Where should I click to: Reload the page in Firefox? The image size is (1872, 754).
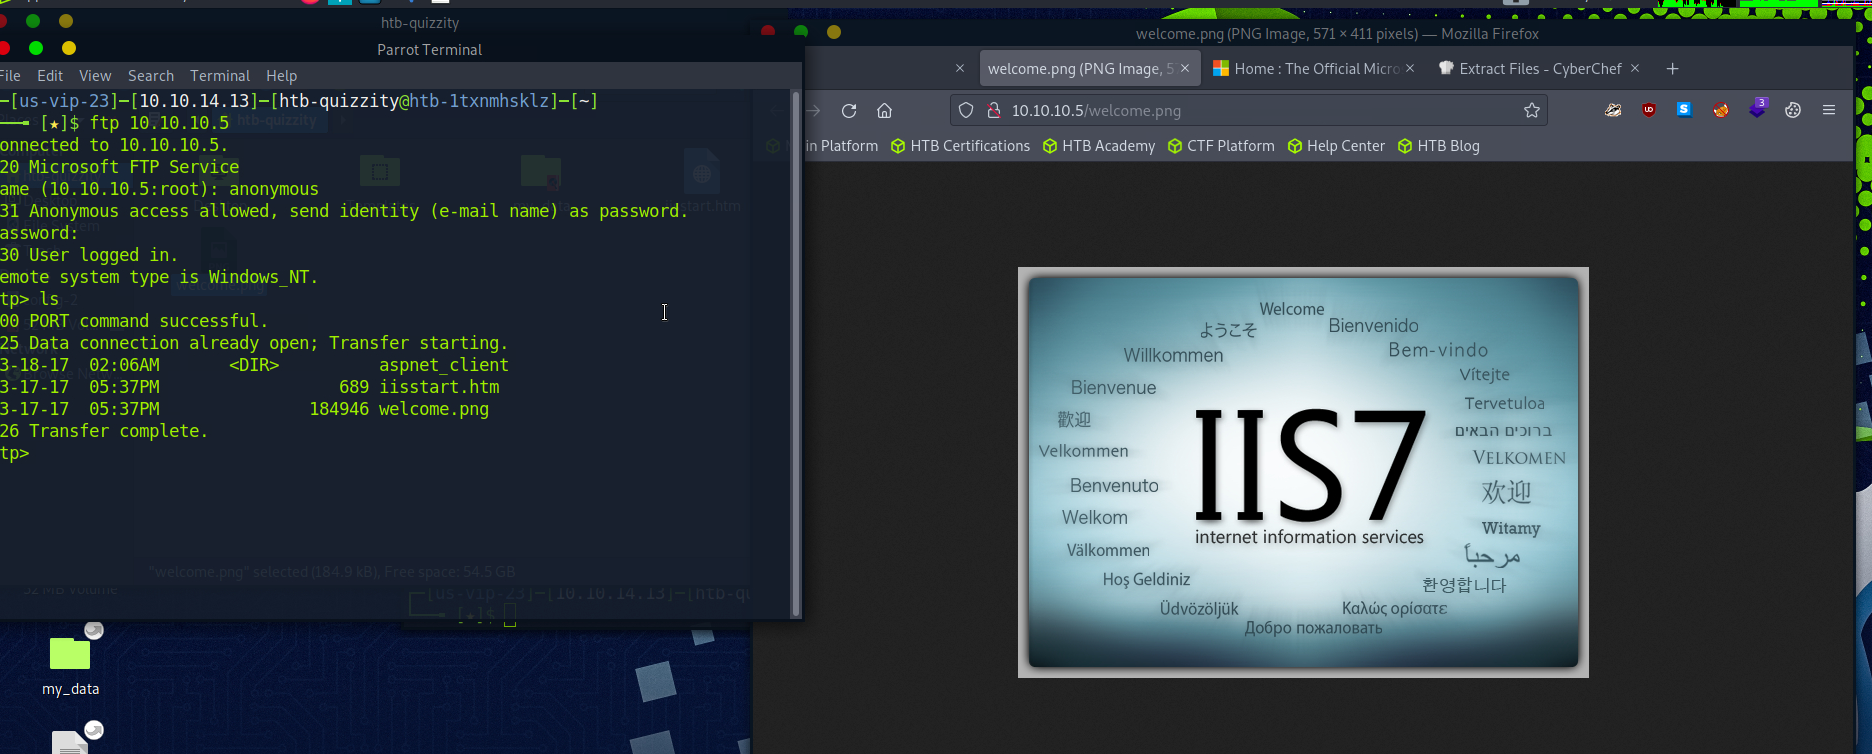849,111
